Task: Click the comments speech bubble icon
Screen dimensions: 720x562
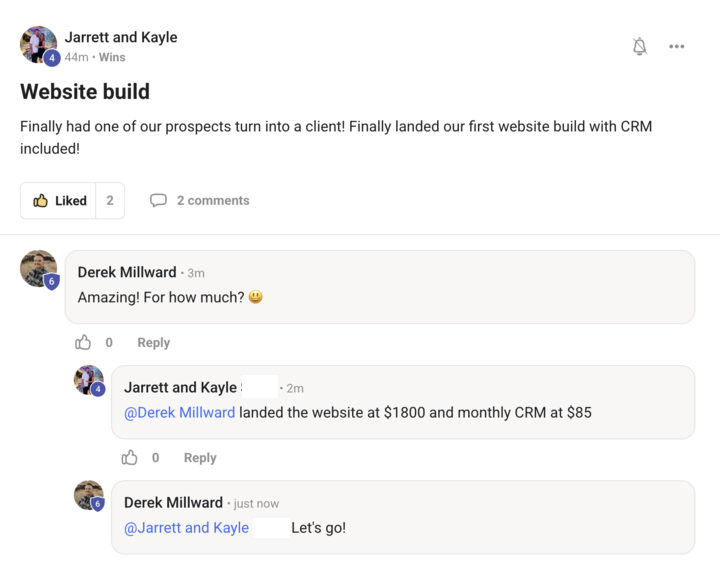Action: 158,200
